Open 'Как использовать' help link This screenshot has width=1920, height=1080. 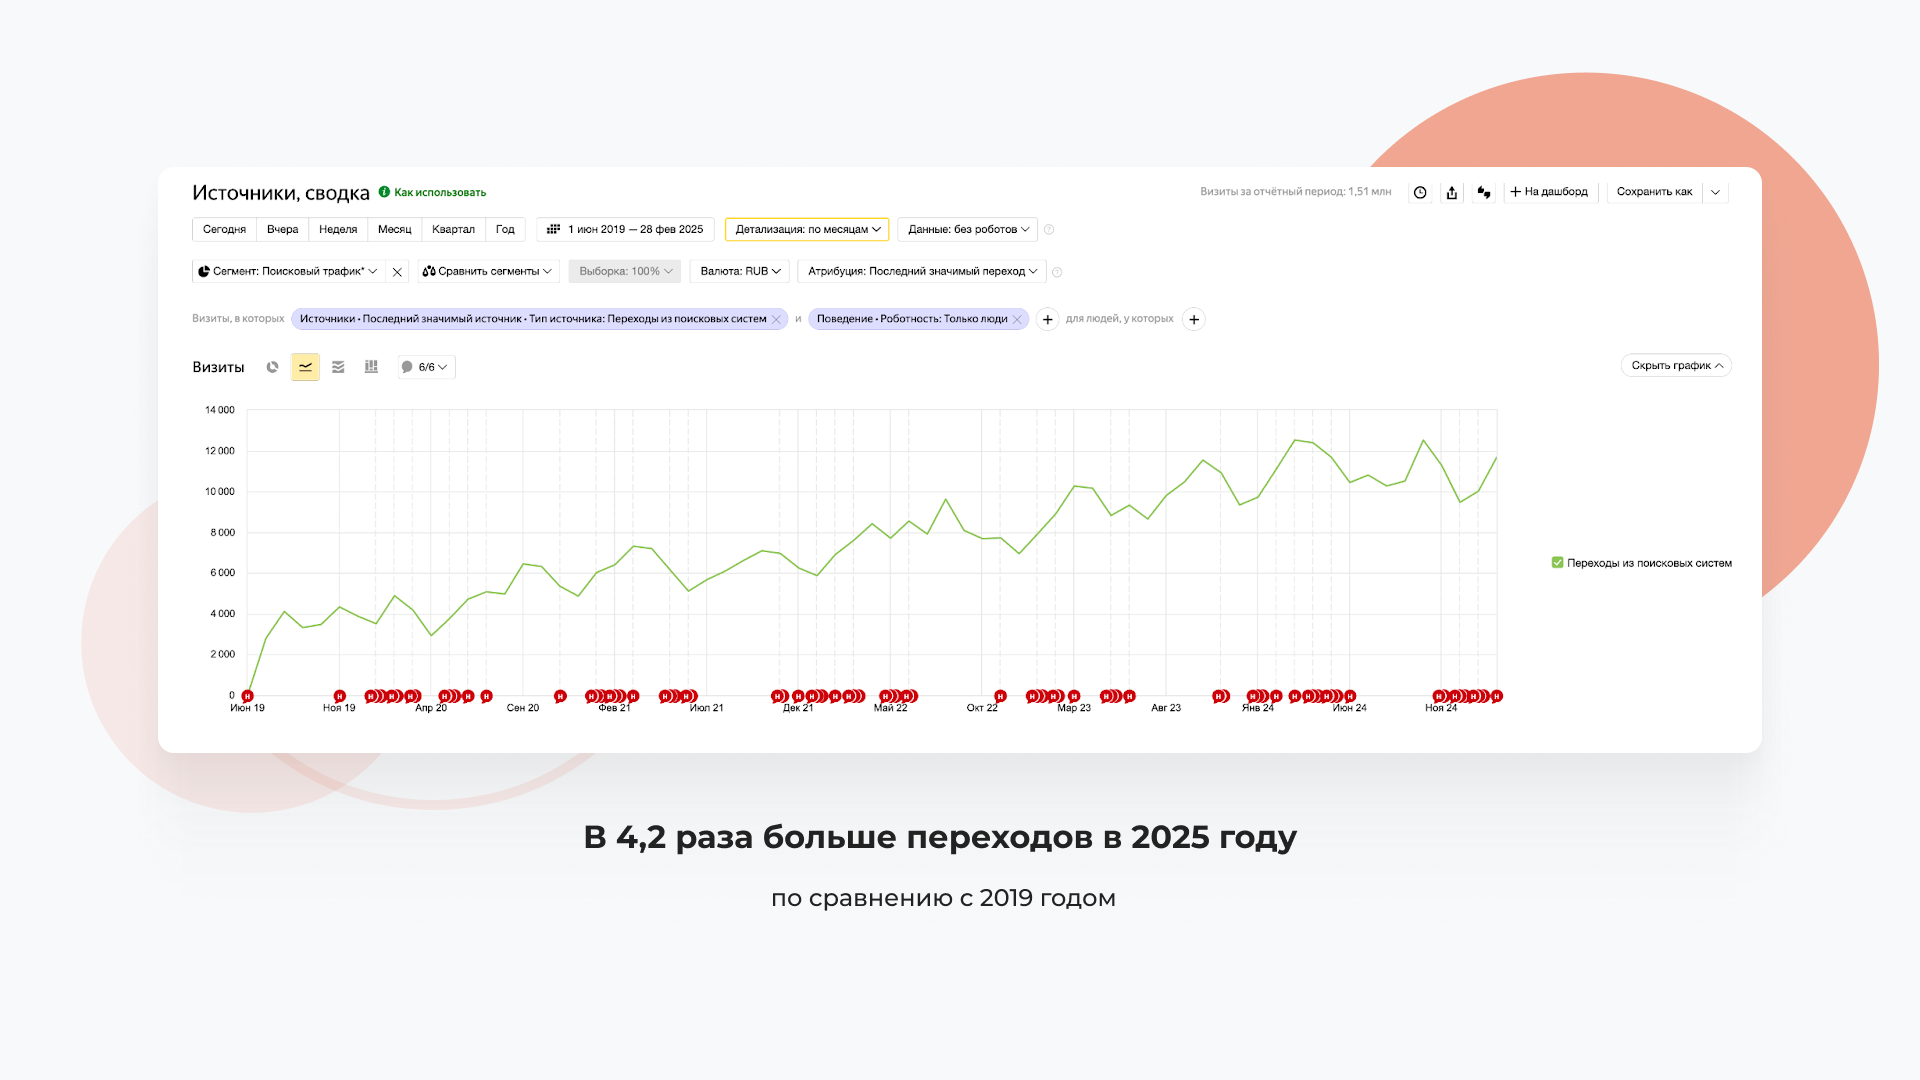(439, 192)
